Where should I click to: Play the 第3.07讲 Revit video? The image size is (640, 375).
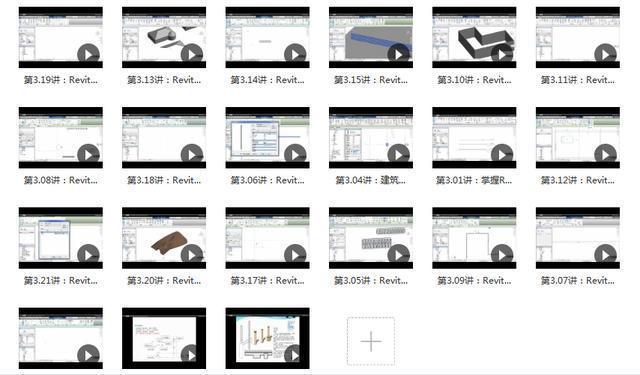tap(605, 255)
